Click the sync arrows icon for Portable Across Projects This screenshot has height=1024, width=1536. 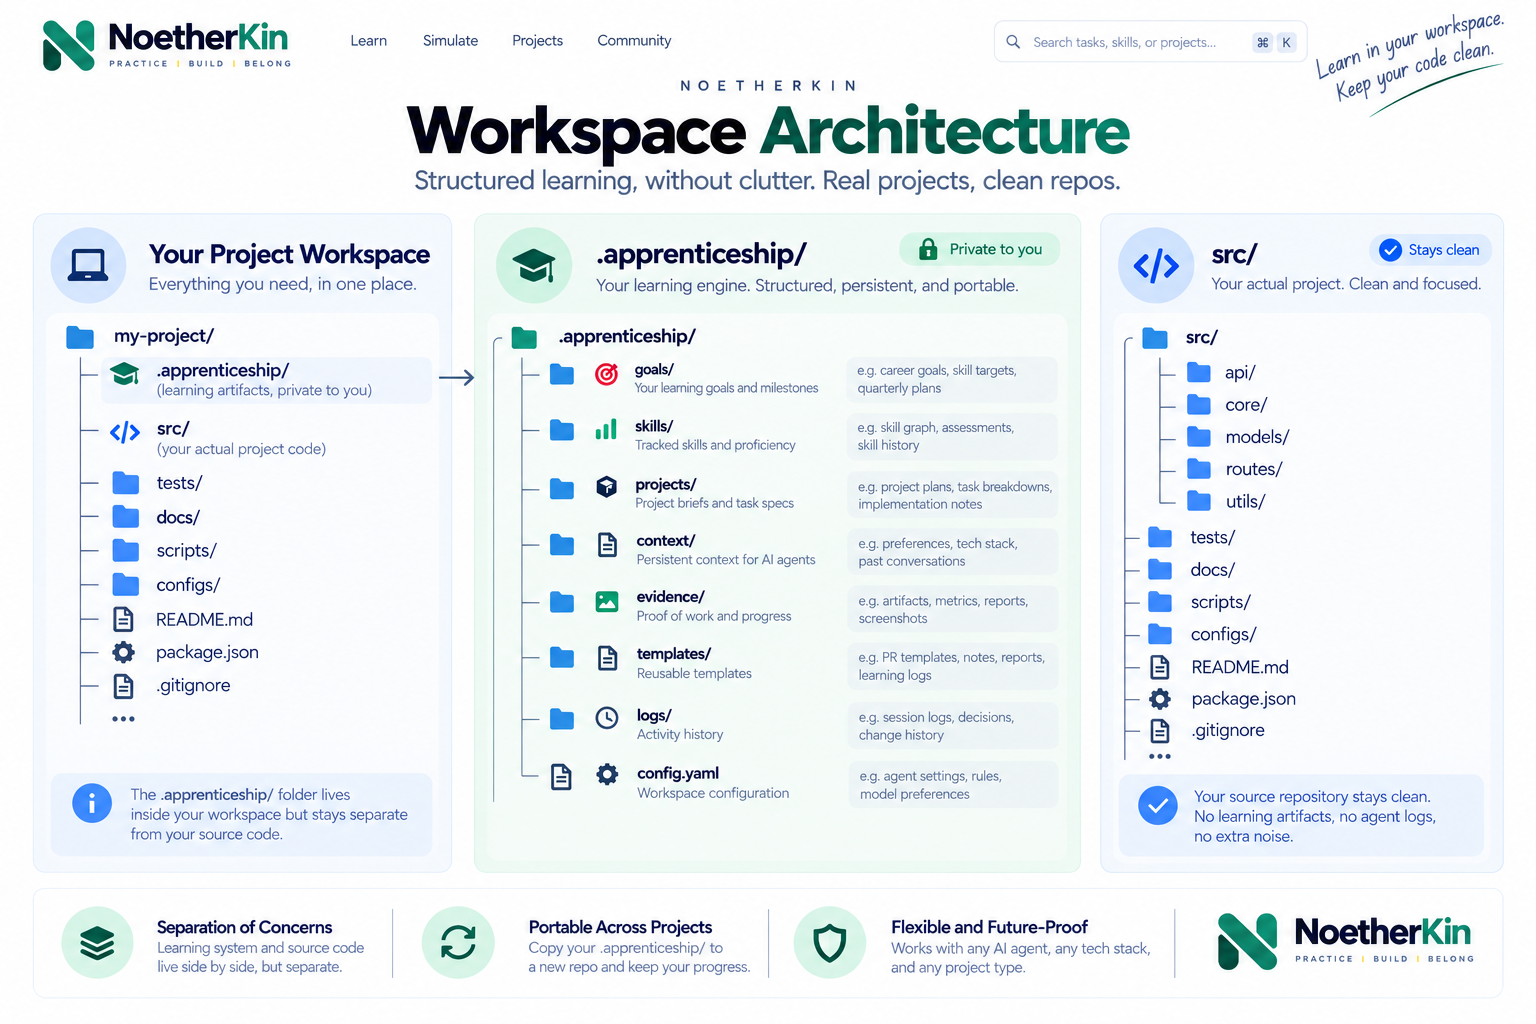tap(458, 943)
